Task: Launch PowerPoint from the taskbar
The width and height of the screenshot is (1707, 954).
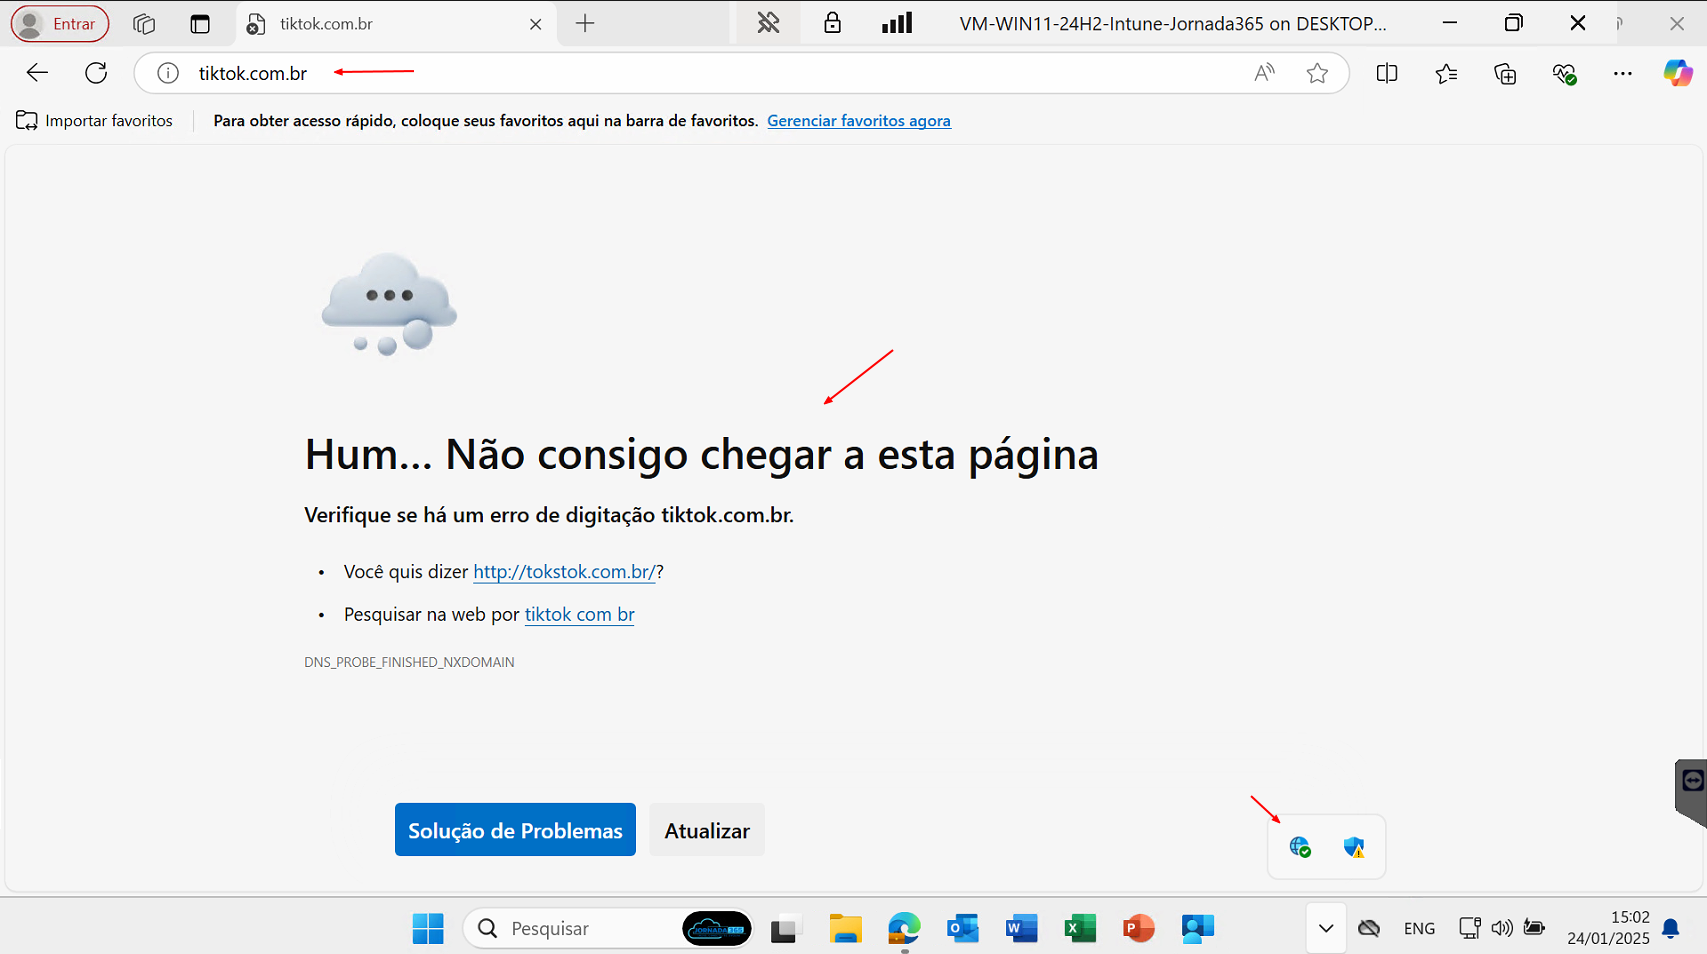Action: click(1138, 928)
